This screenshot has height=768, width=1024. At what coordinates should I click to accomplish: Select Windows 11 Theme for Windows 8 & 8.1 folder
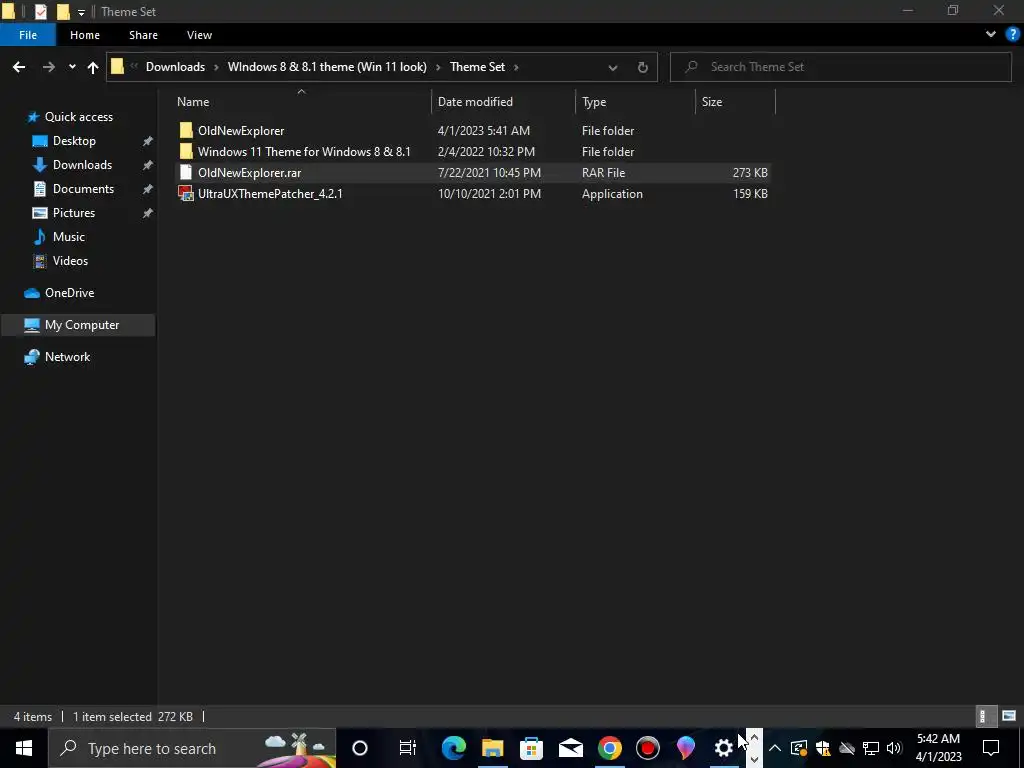pos(304,152)
